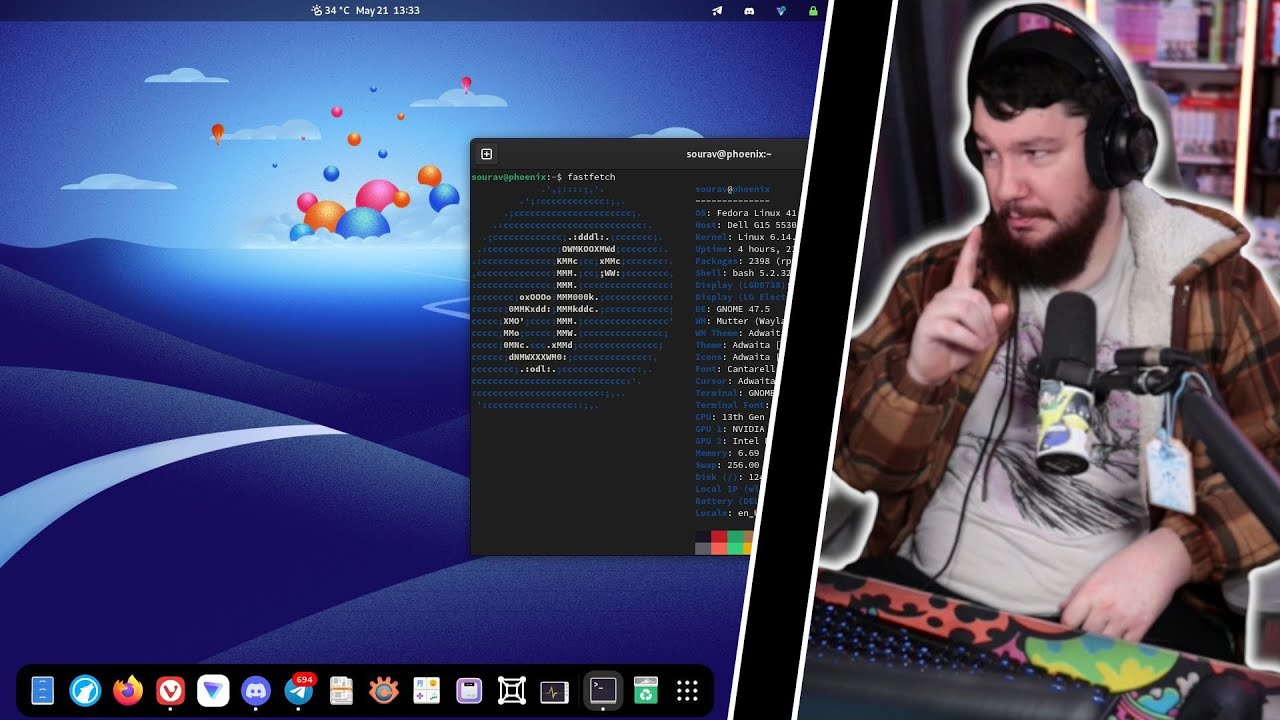Click the sourav@phoenix:~ terminal title
The image size is (1280, 720).
point(729,154)
